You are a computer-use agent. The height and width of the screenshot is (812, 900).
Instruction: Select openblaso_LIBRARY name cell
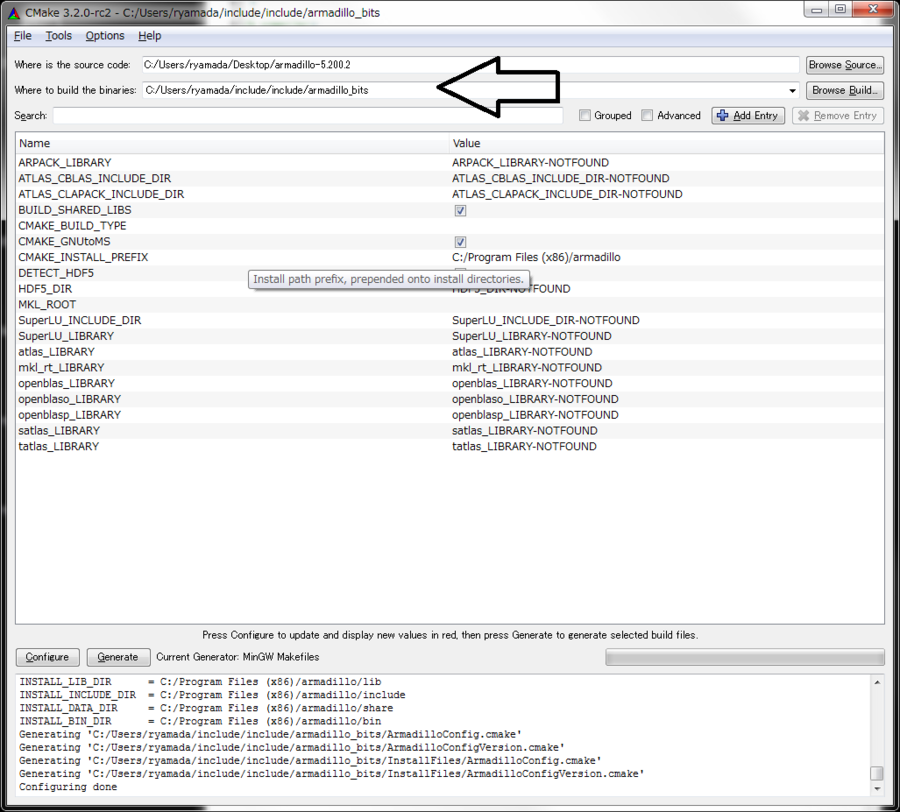(x=69, y=399)
